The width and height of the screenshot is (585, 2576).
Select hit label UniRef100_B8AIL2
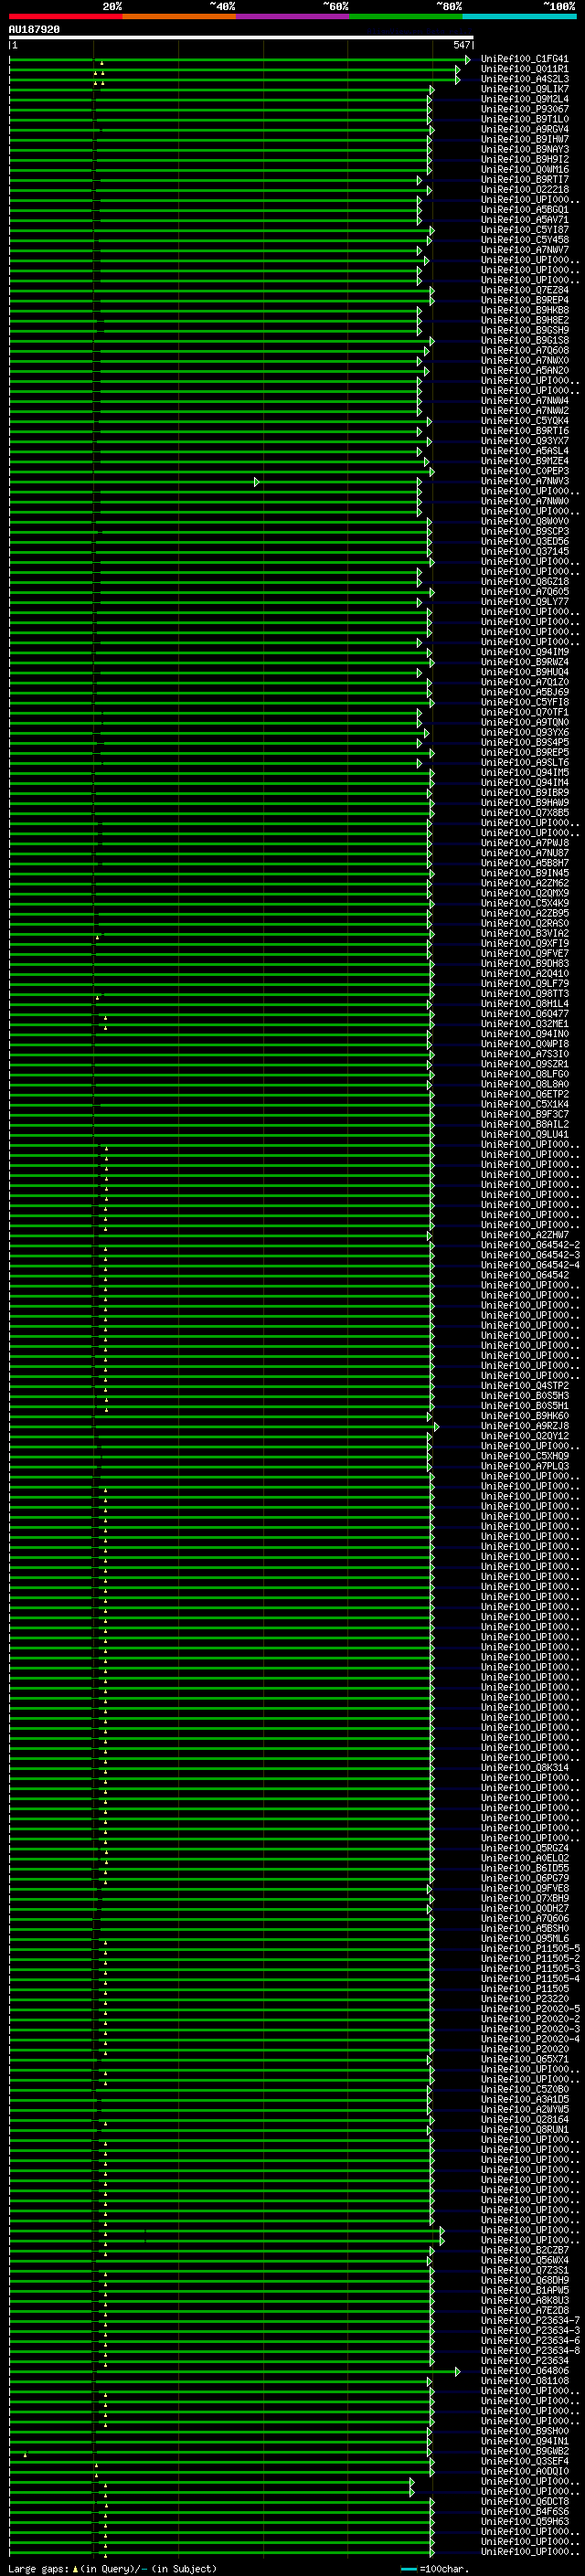tap(525, 1124)
